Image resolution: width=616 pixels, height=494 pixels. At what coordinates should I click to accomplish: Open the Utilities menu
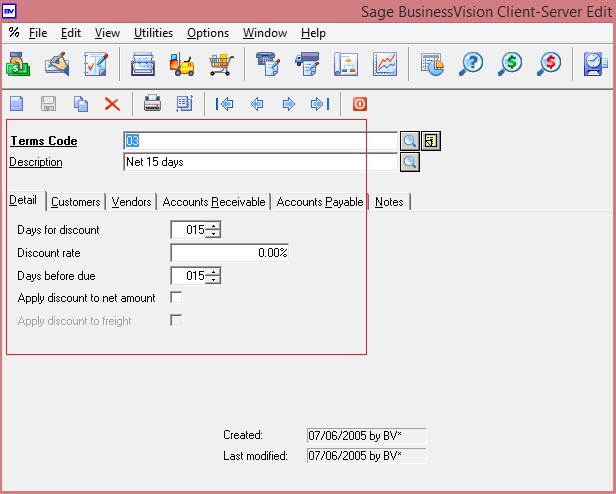click(153, 33)
